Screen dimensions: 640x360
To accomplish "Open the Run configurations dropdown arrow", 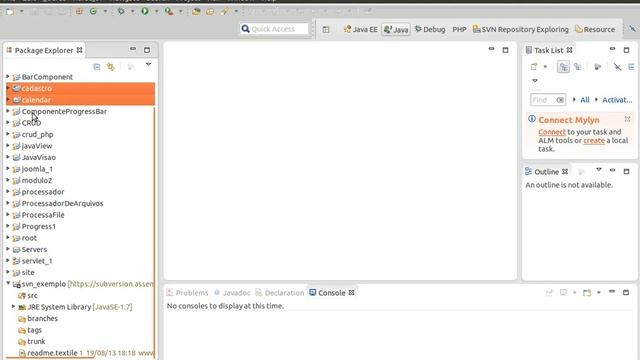I will tap(156, 12).
